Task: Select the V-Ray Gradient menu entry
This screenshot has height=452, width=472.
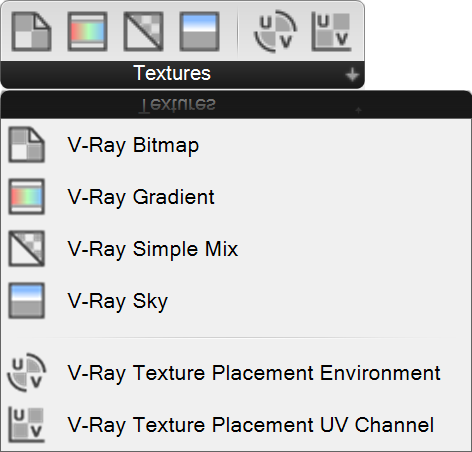Action: (x=141, y=197)
